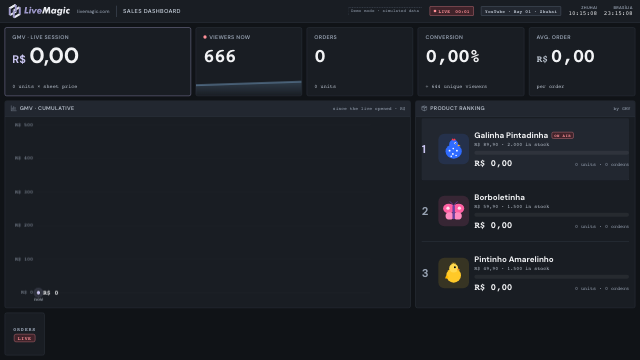640x360 pixels.
Task: Click the Galinha Pintadinha sales progress bar
Action: [551, 153]
